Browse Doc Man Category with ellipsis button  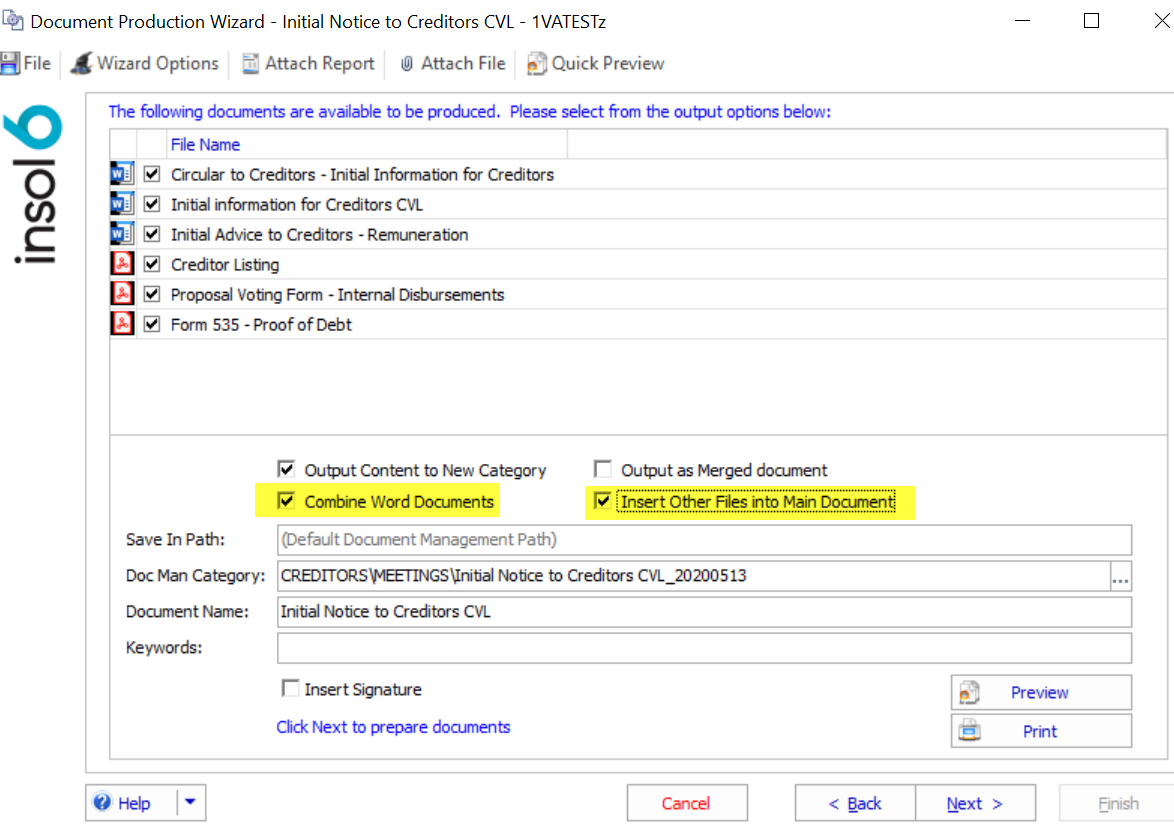[x=1120, y=576]
